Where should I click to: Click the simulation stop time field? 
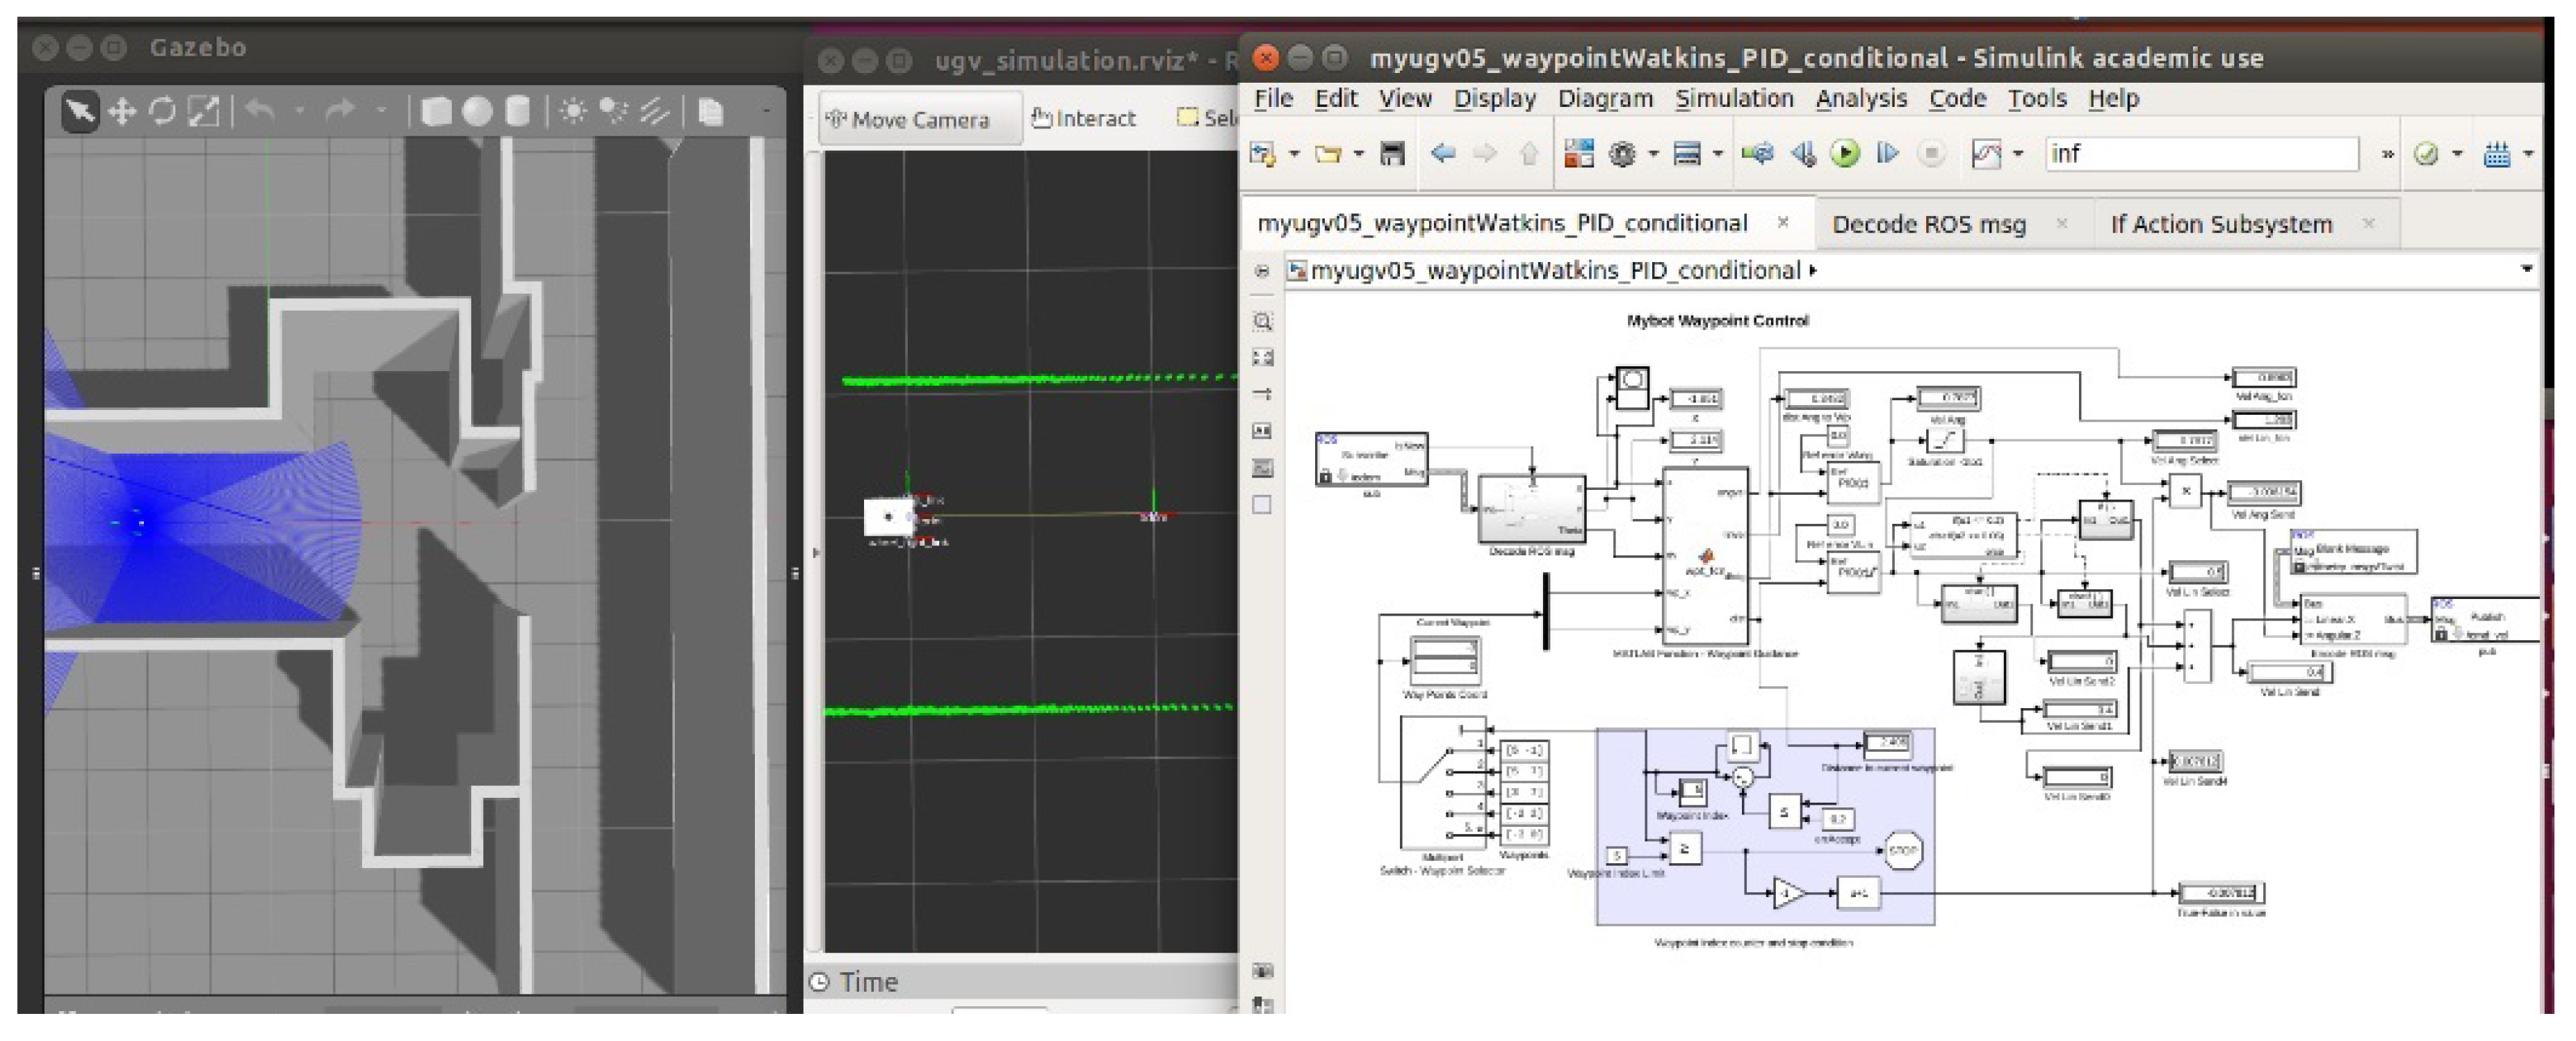(x=2200, y=153)
